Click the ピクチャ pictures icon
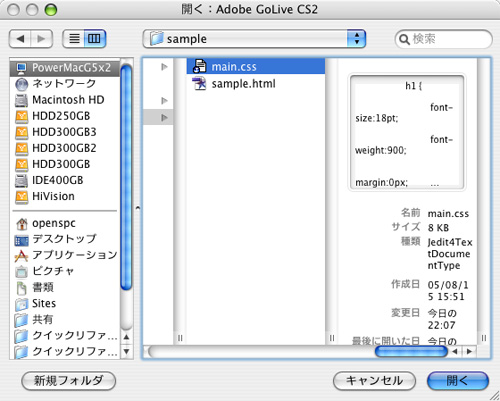 (x=22, y=272)
